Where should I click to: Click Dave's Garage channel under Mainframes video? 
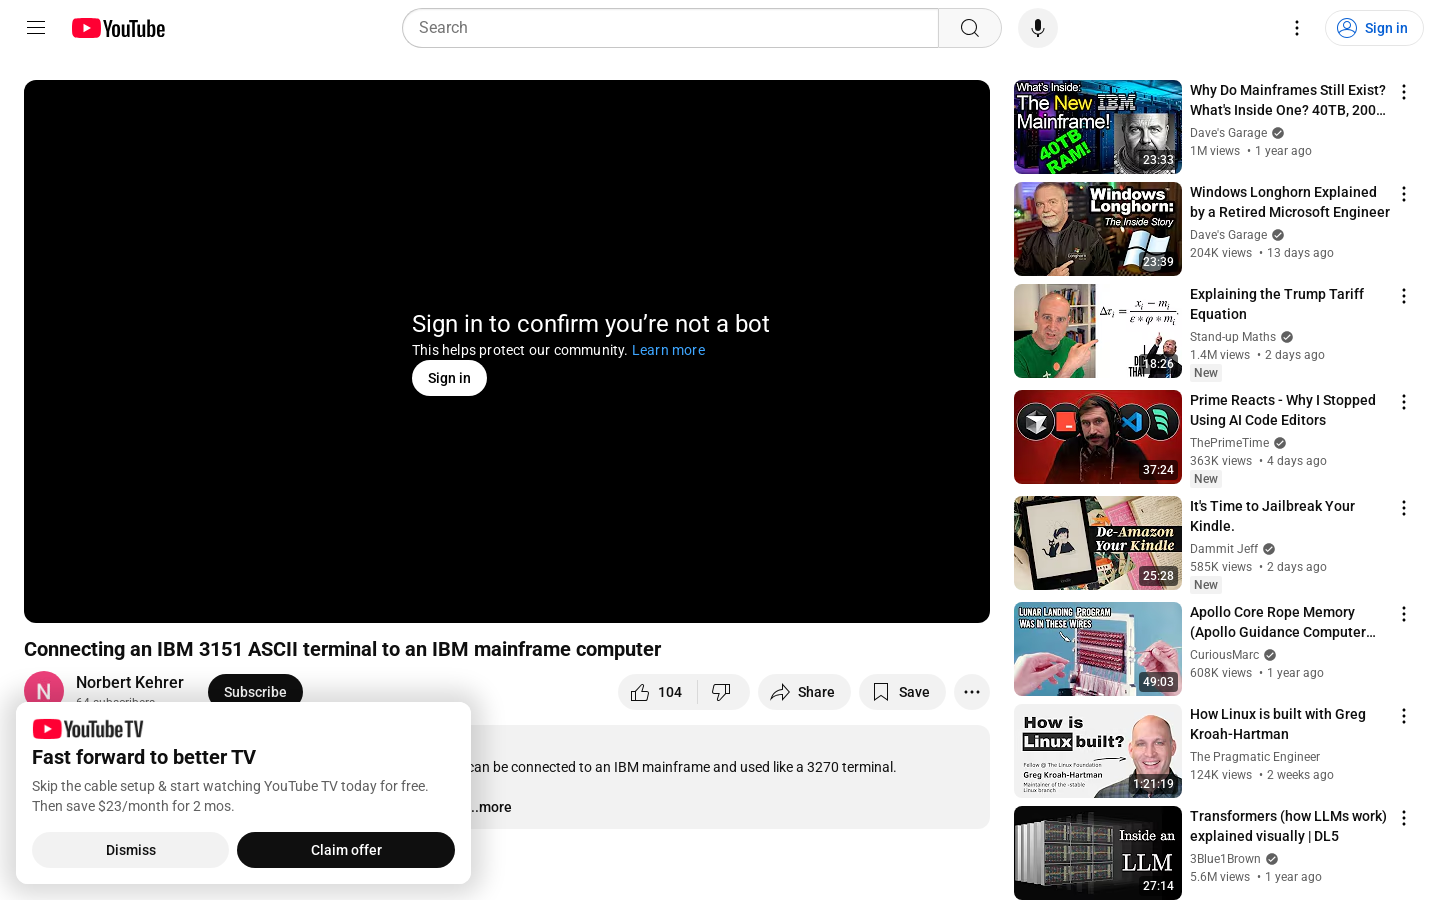(1228, 133)
